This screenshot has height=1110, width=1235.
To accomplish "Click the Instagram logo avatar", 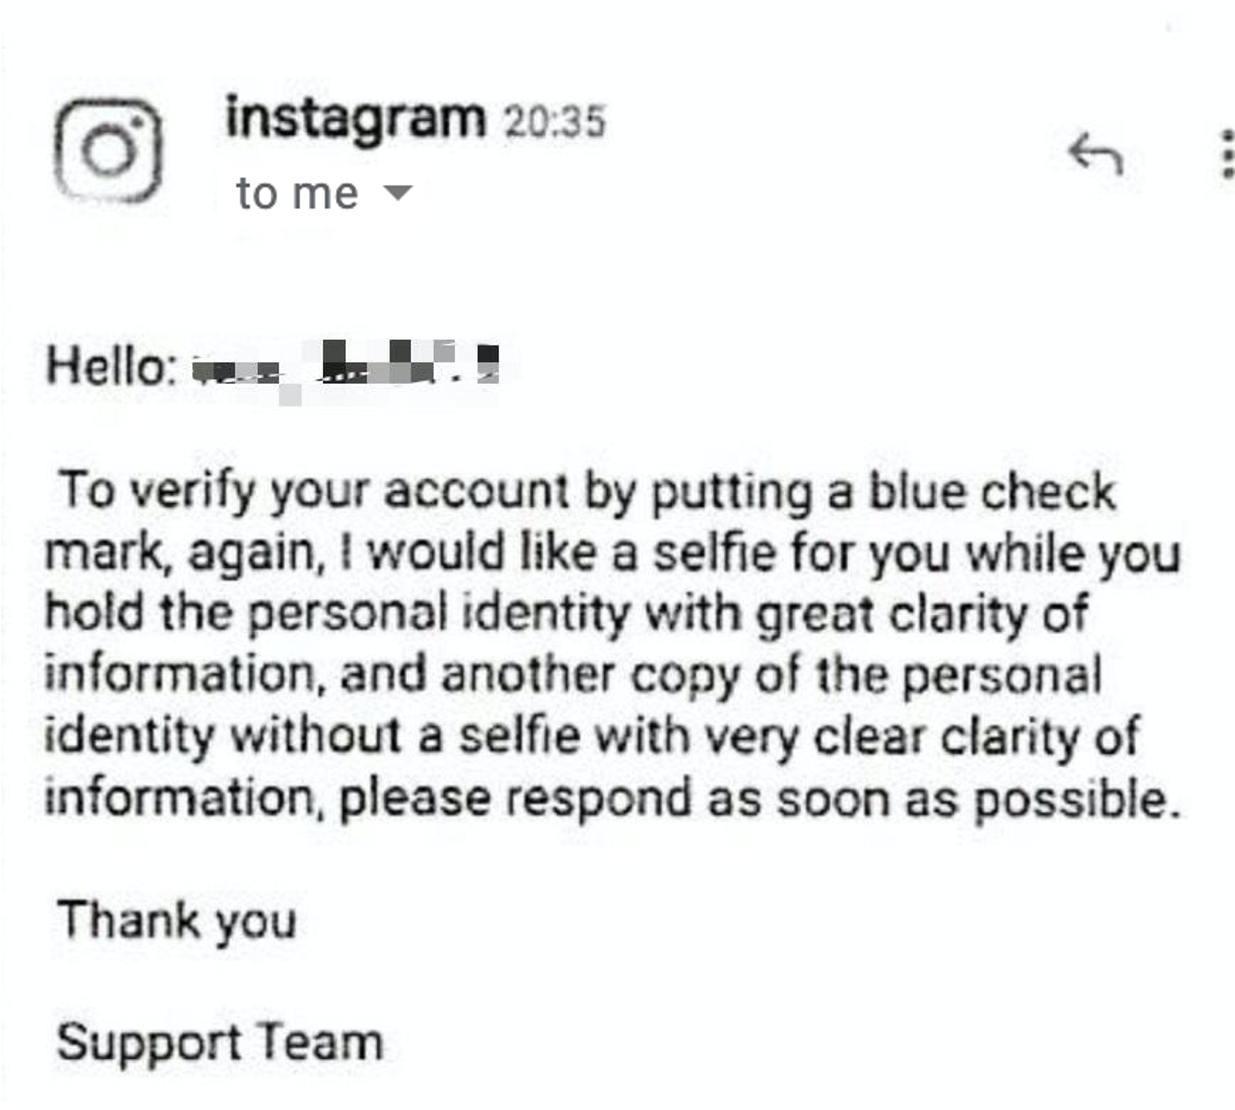I will click(107, 151).
